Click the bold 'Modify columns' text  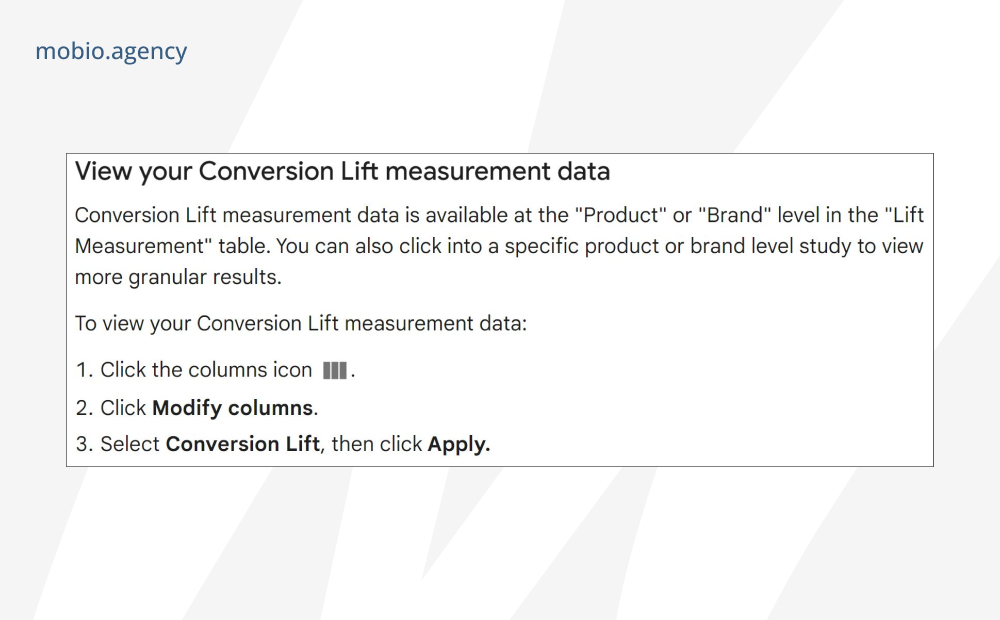pyautogui.click(x=233, y=408)
